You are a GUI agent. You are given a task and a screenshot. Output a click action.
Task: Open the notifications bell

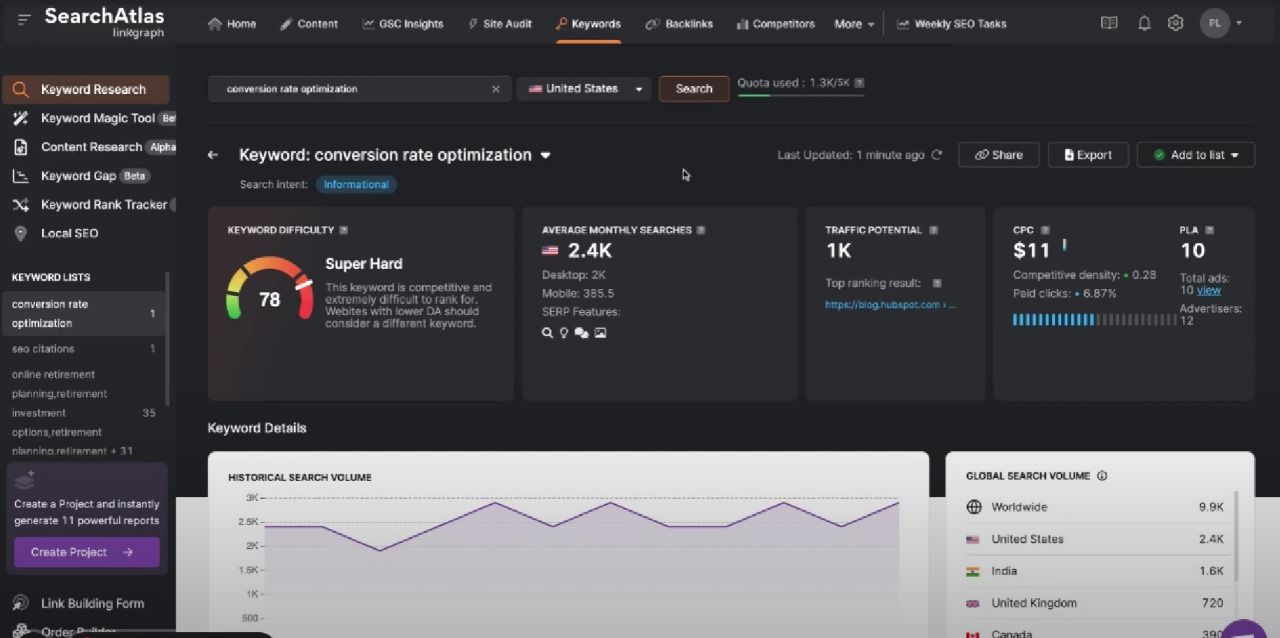pos(1144,23)
